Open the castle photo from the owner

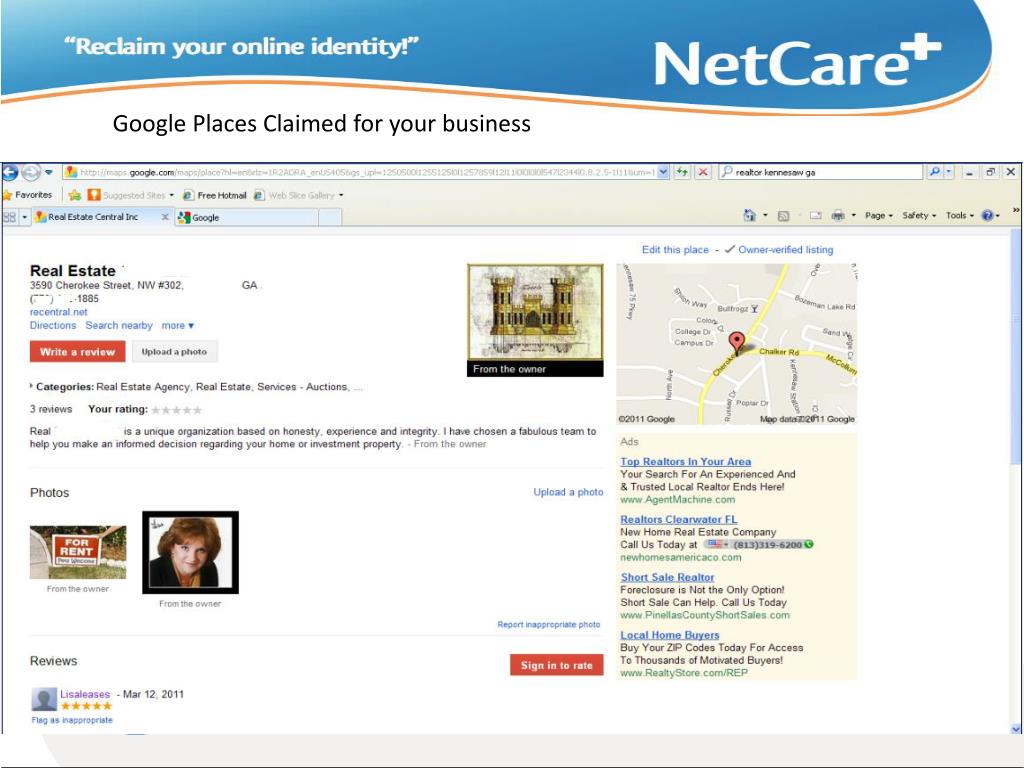click(535, 320)
